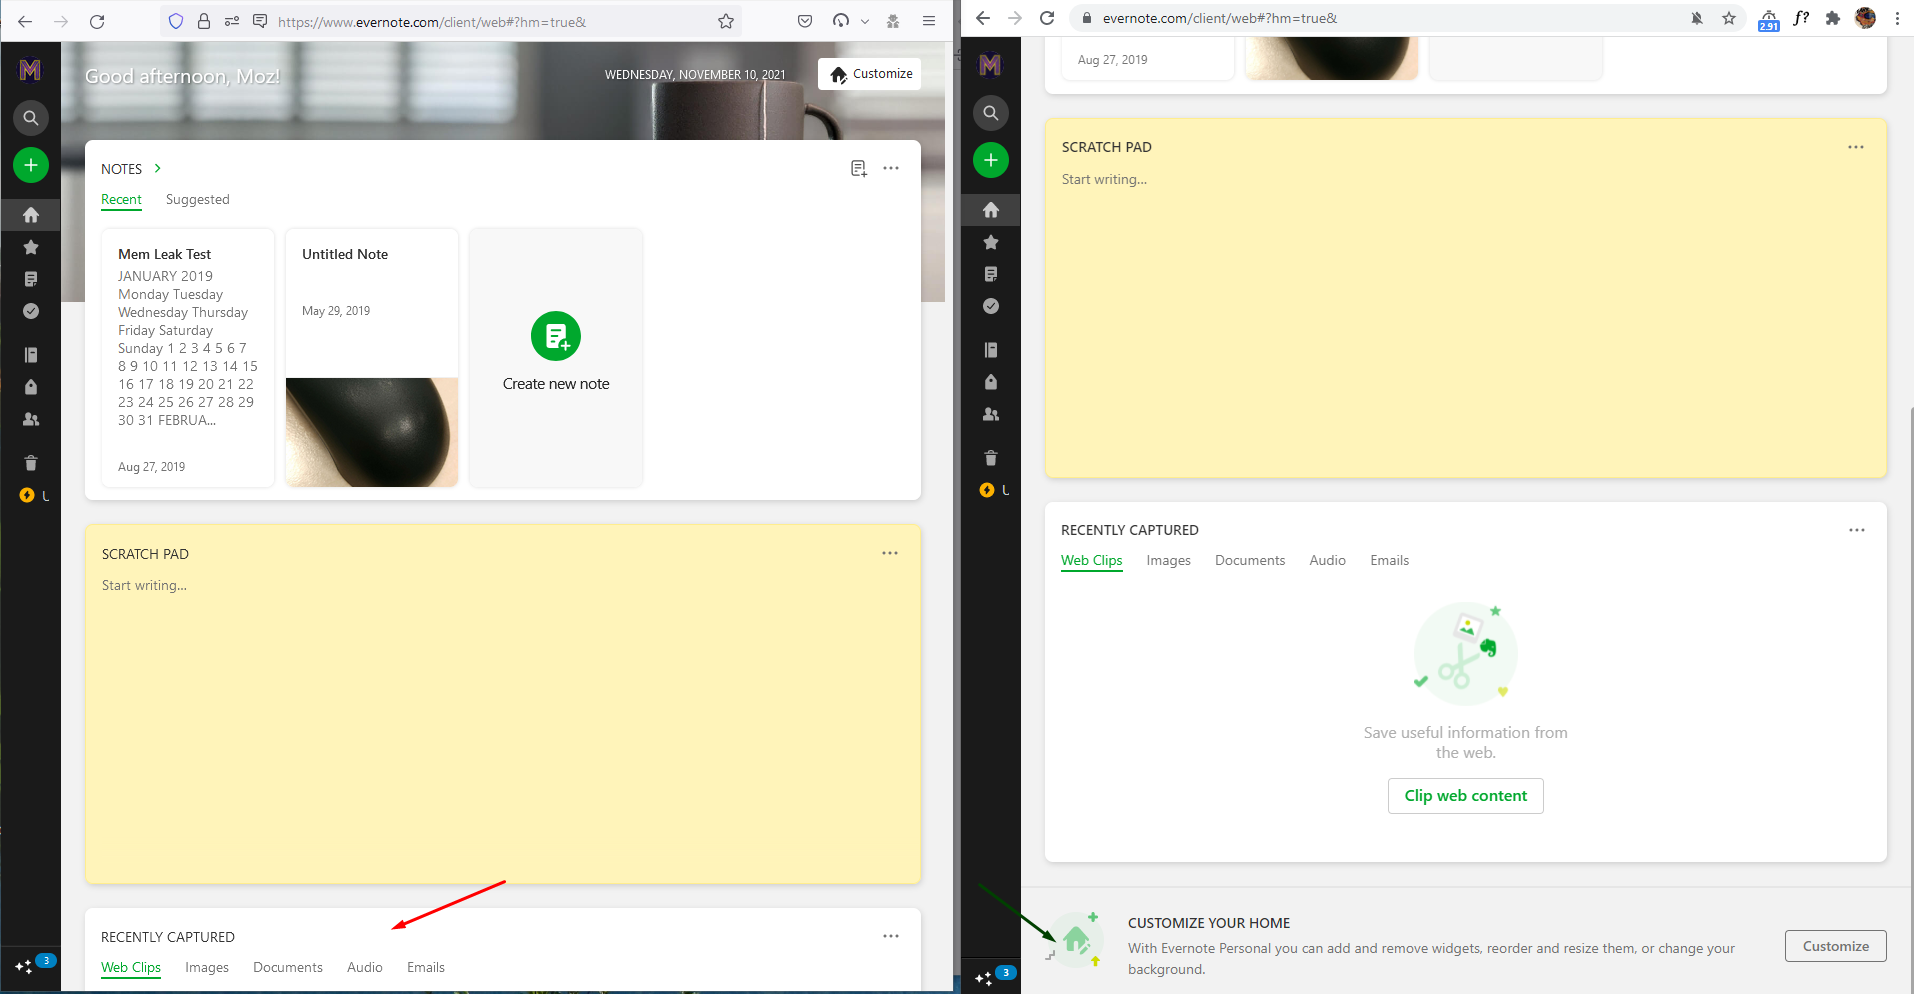Viewport: 1914px width, 994px height.
Task: Open the Untitled Note card
Action: (372, 358)
